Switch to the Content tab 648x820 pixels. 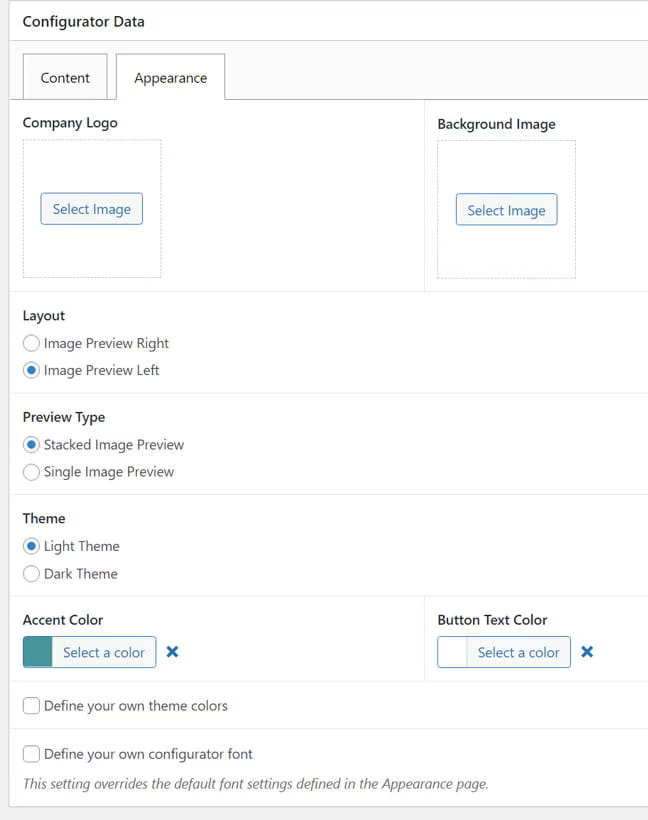pos(65,78)
